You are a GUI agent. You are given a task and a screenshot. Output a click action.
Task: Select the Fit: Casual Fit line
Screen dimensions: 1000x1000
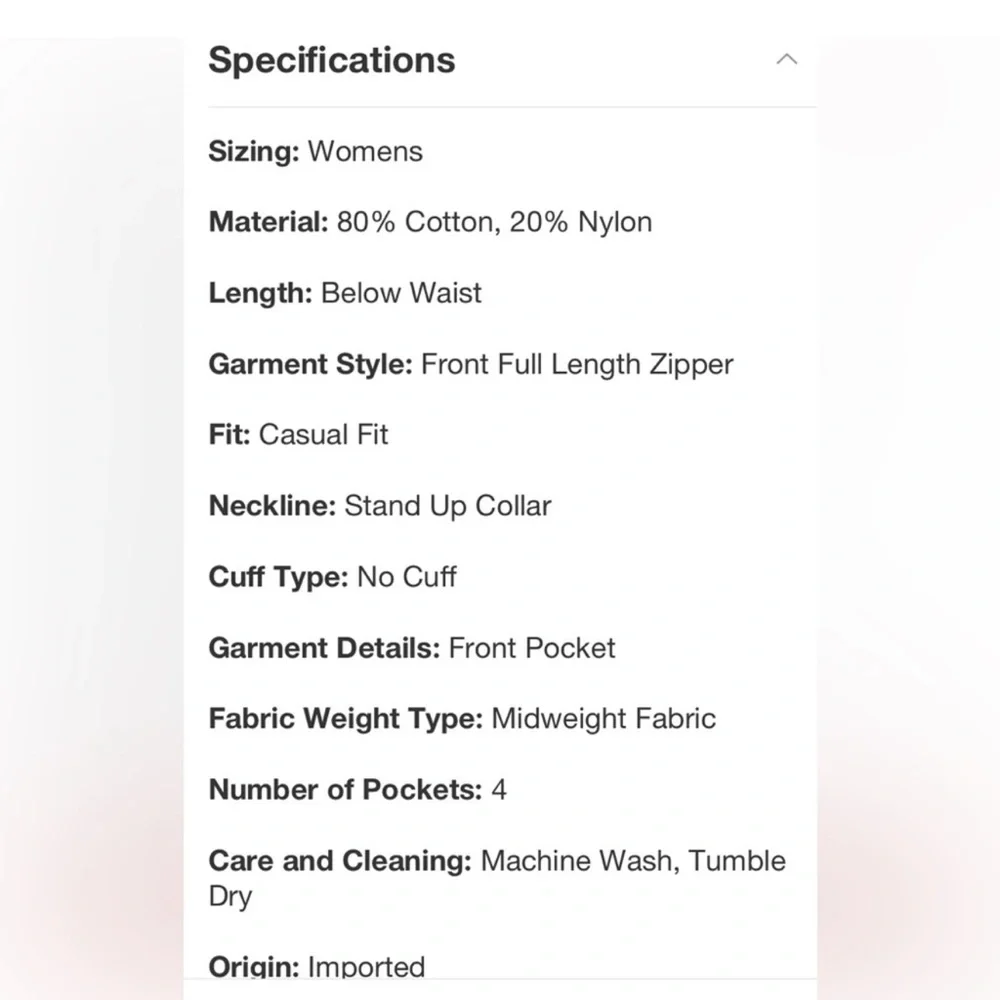298,435
